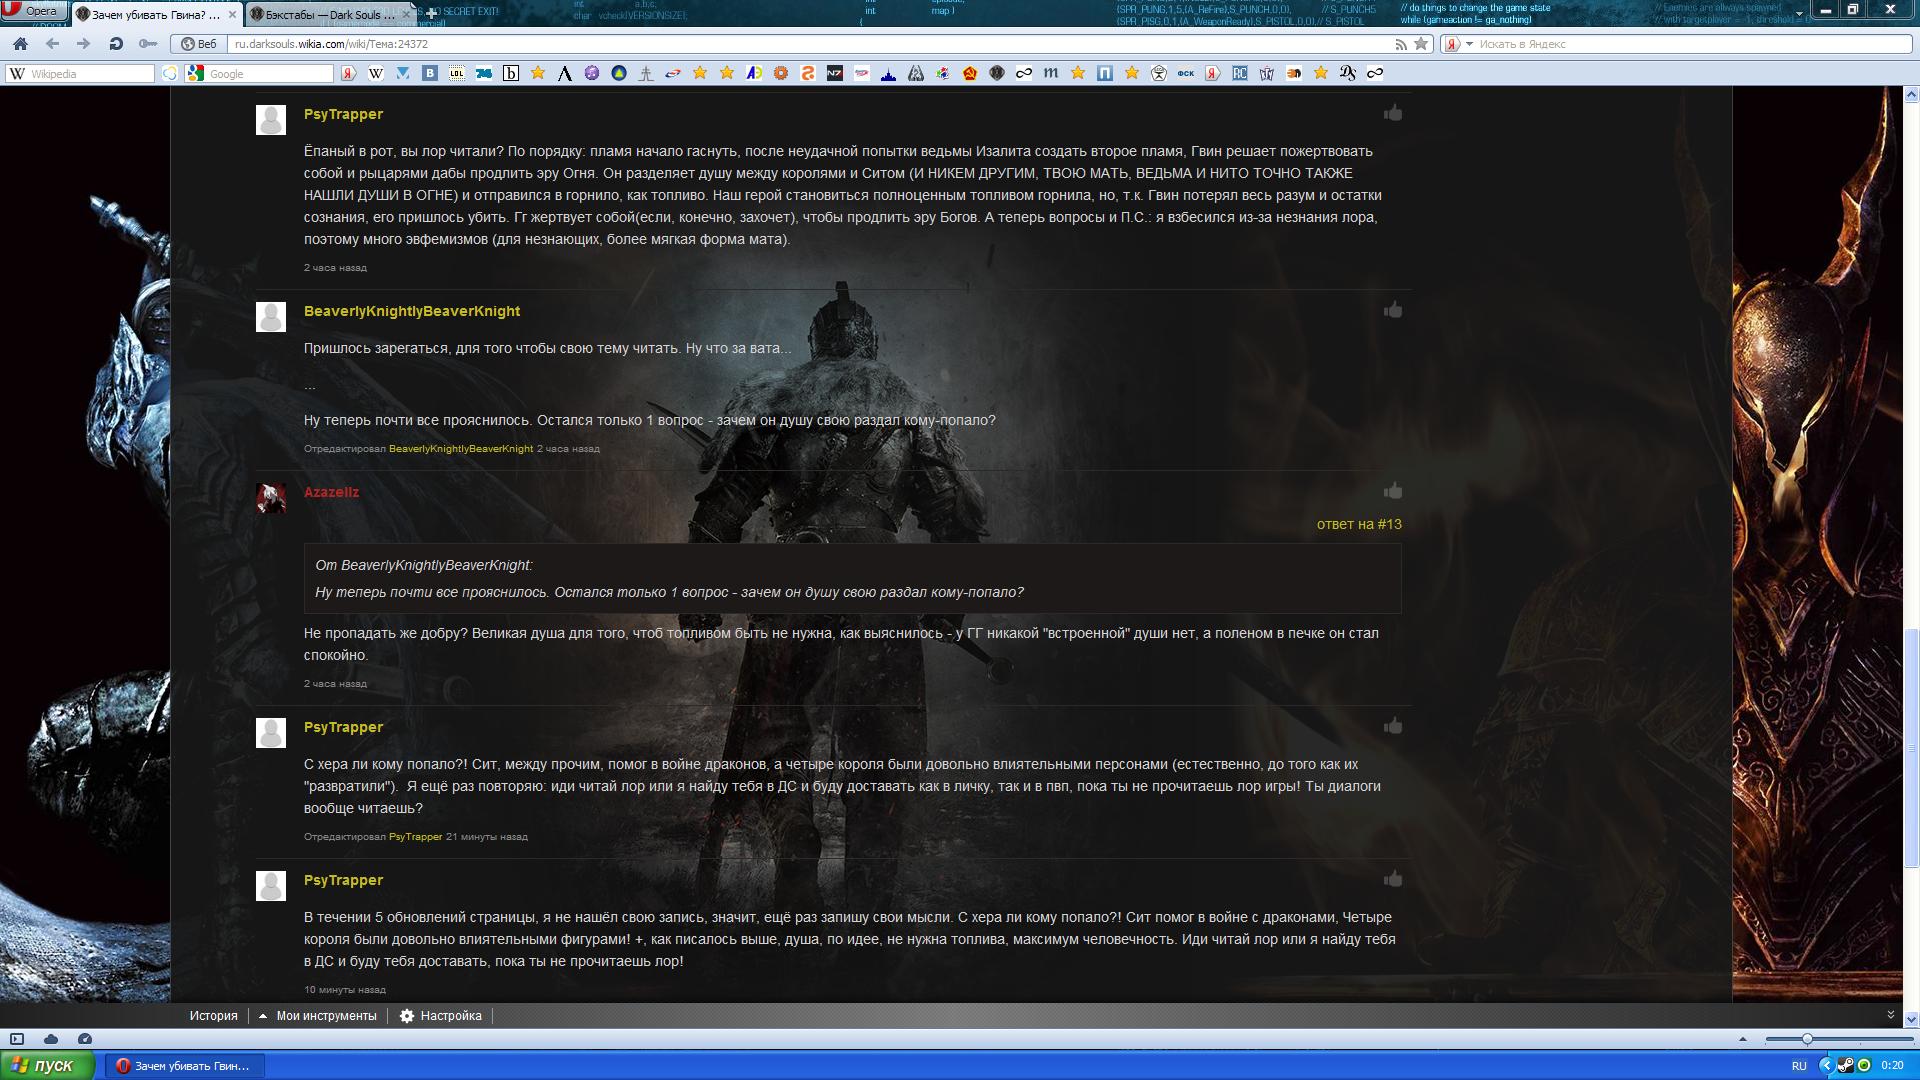Click the page scroll-up arrow

click(1911, 95)
